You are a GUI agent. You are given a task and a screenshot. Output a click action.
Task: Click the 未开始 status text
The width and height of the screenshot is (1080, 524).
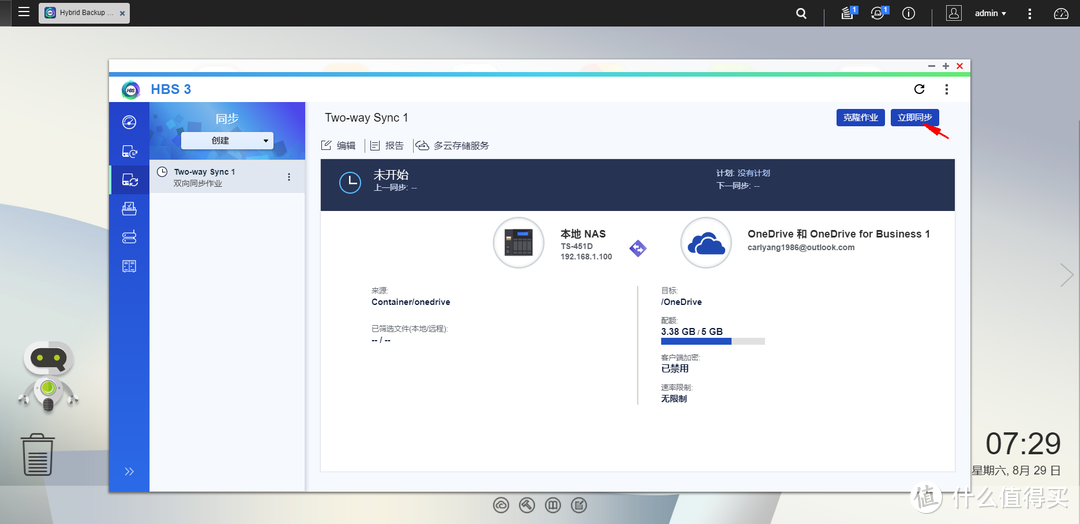391,175
